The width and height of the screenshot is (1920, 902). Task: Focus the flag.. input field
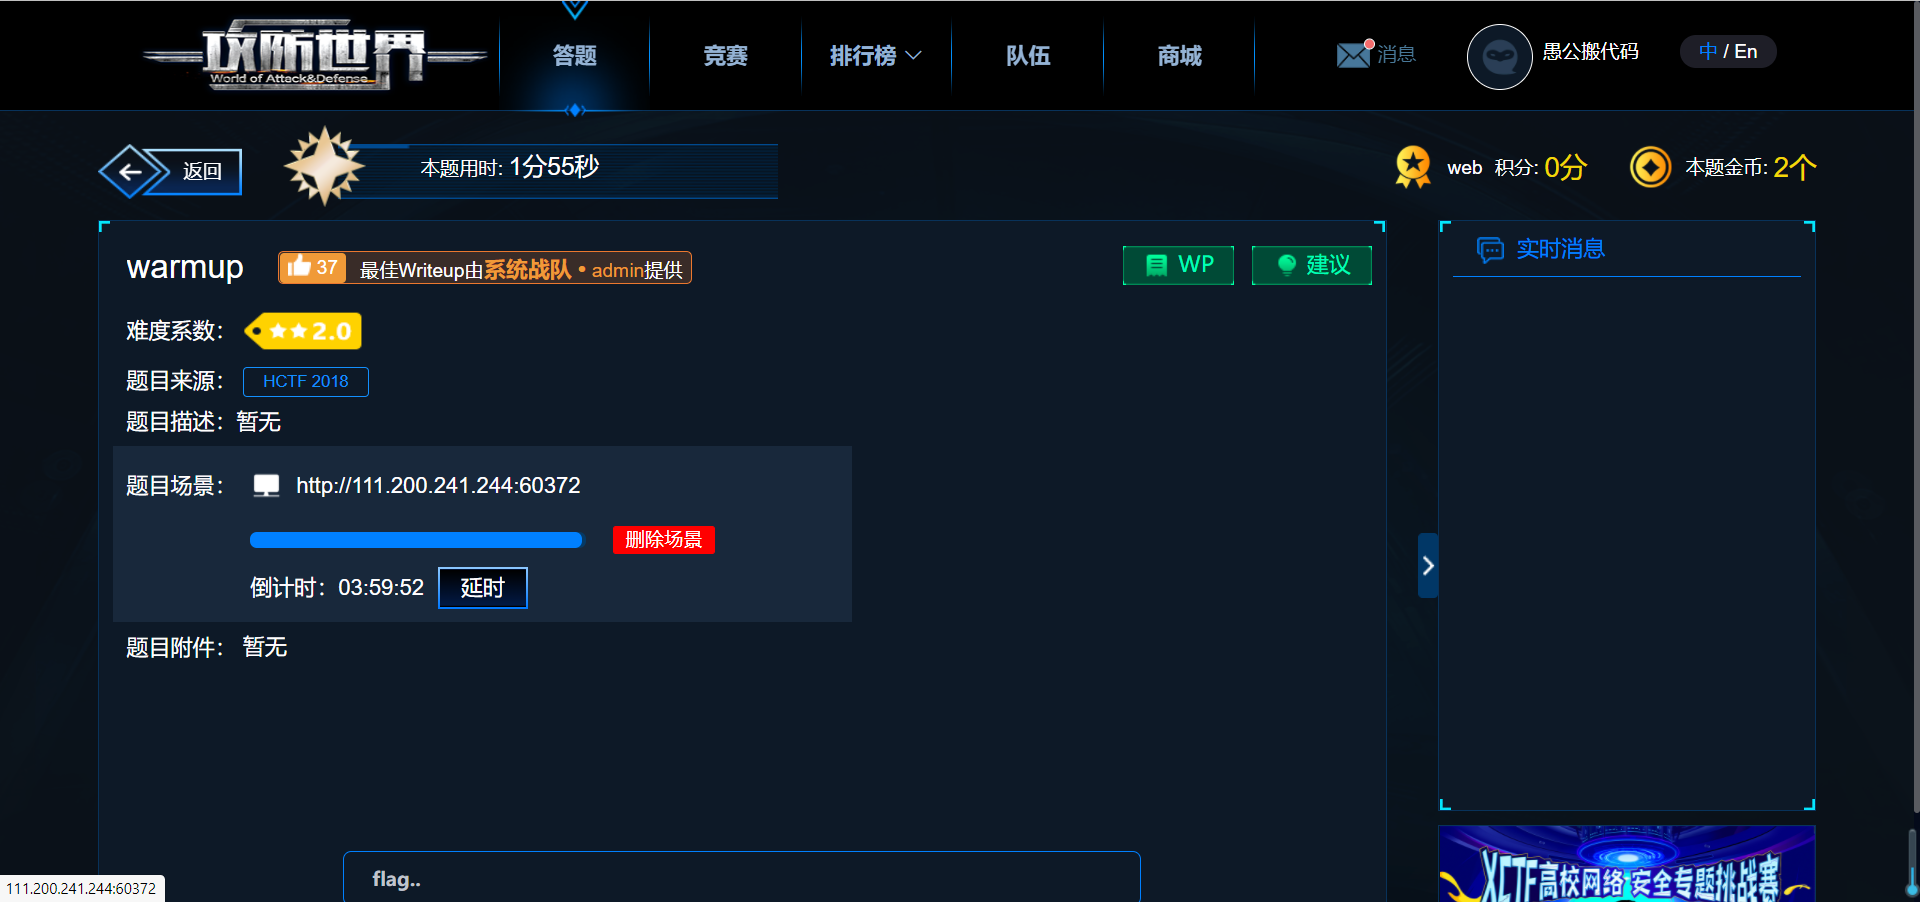coord(742,878)
